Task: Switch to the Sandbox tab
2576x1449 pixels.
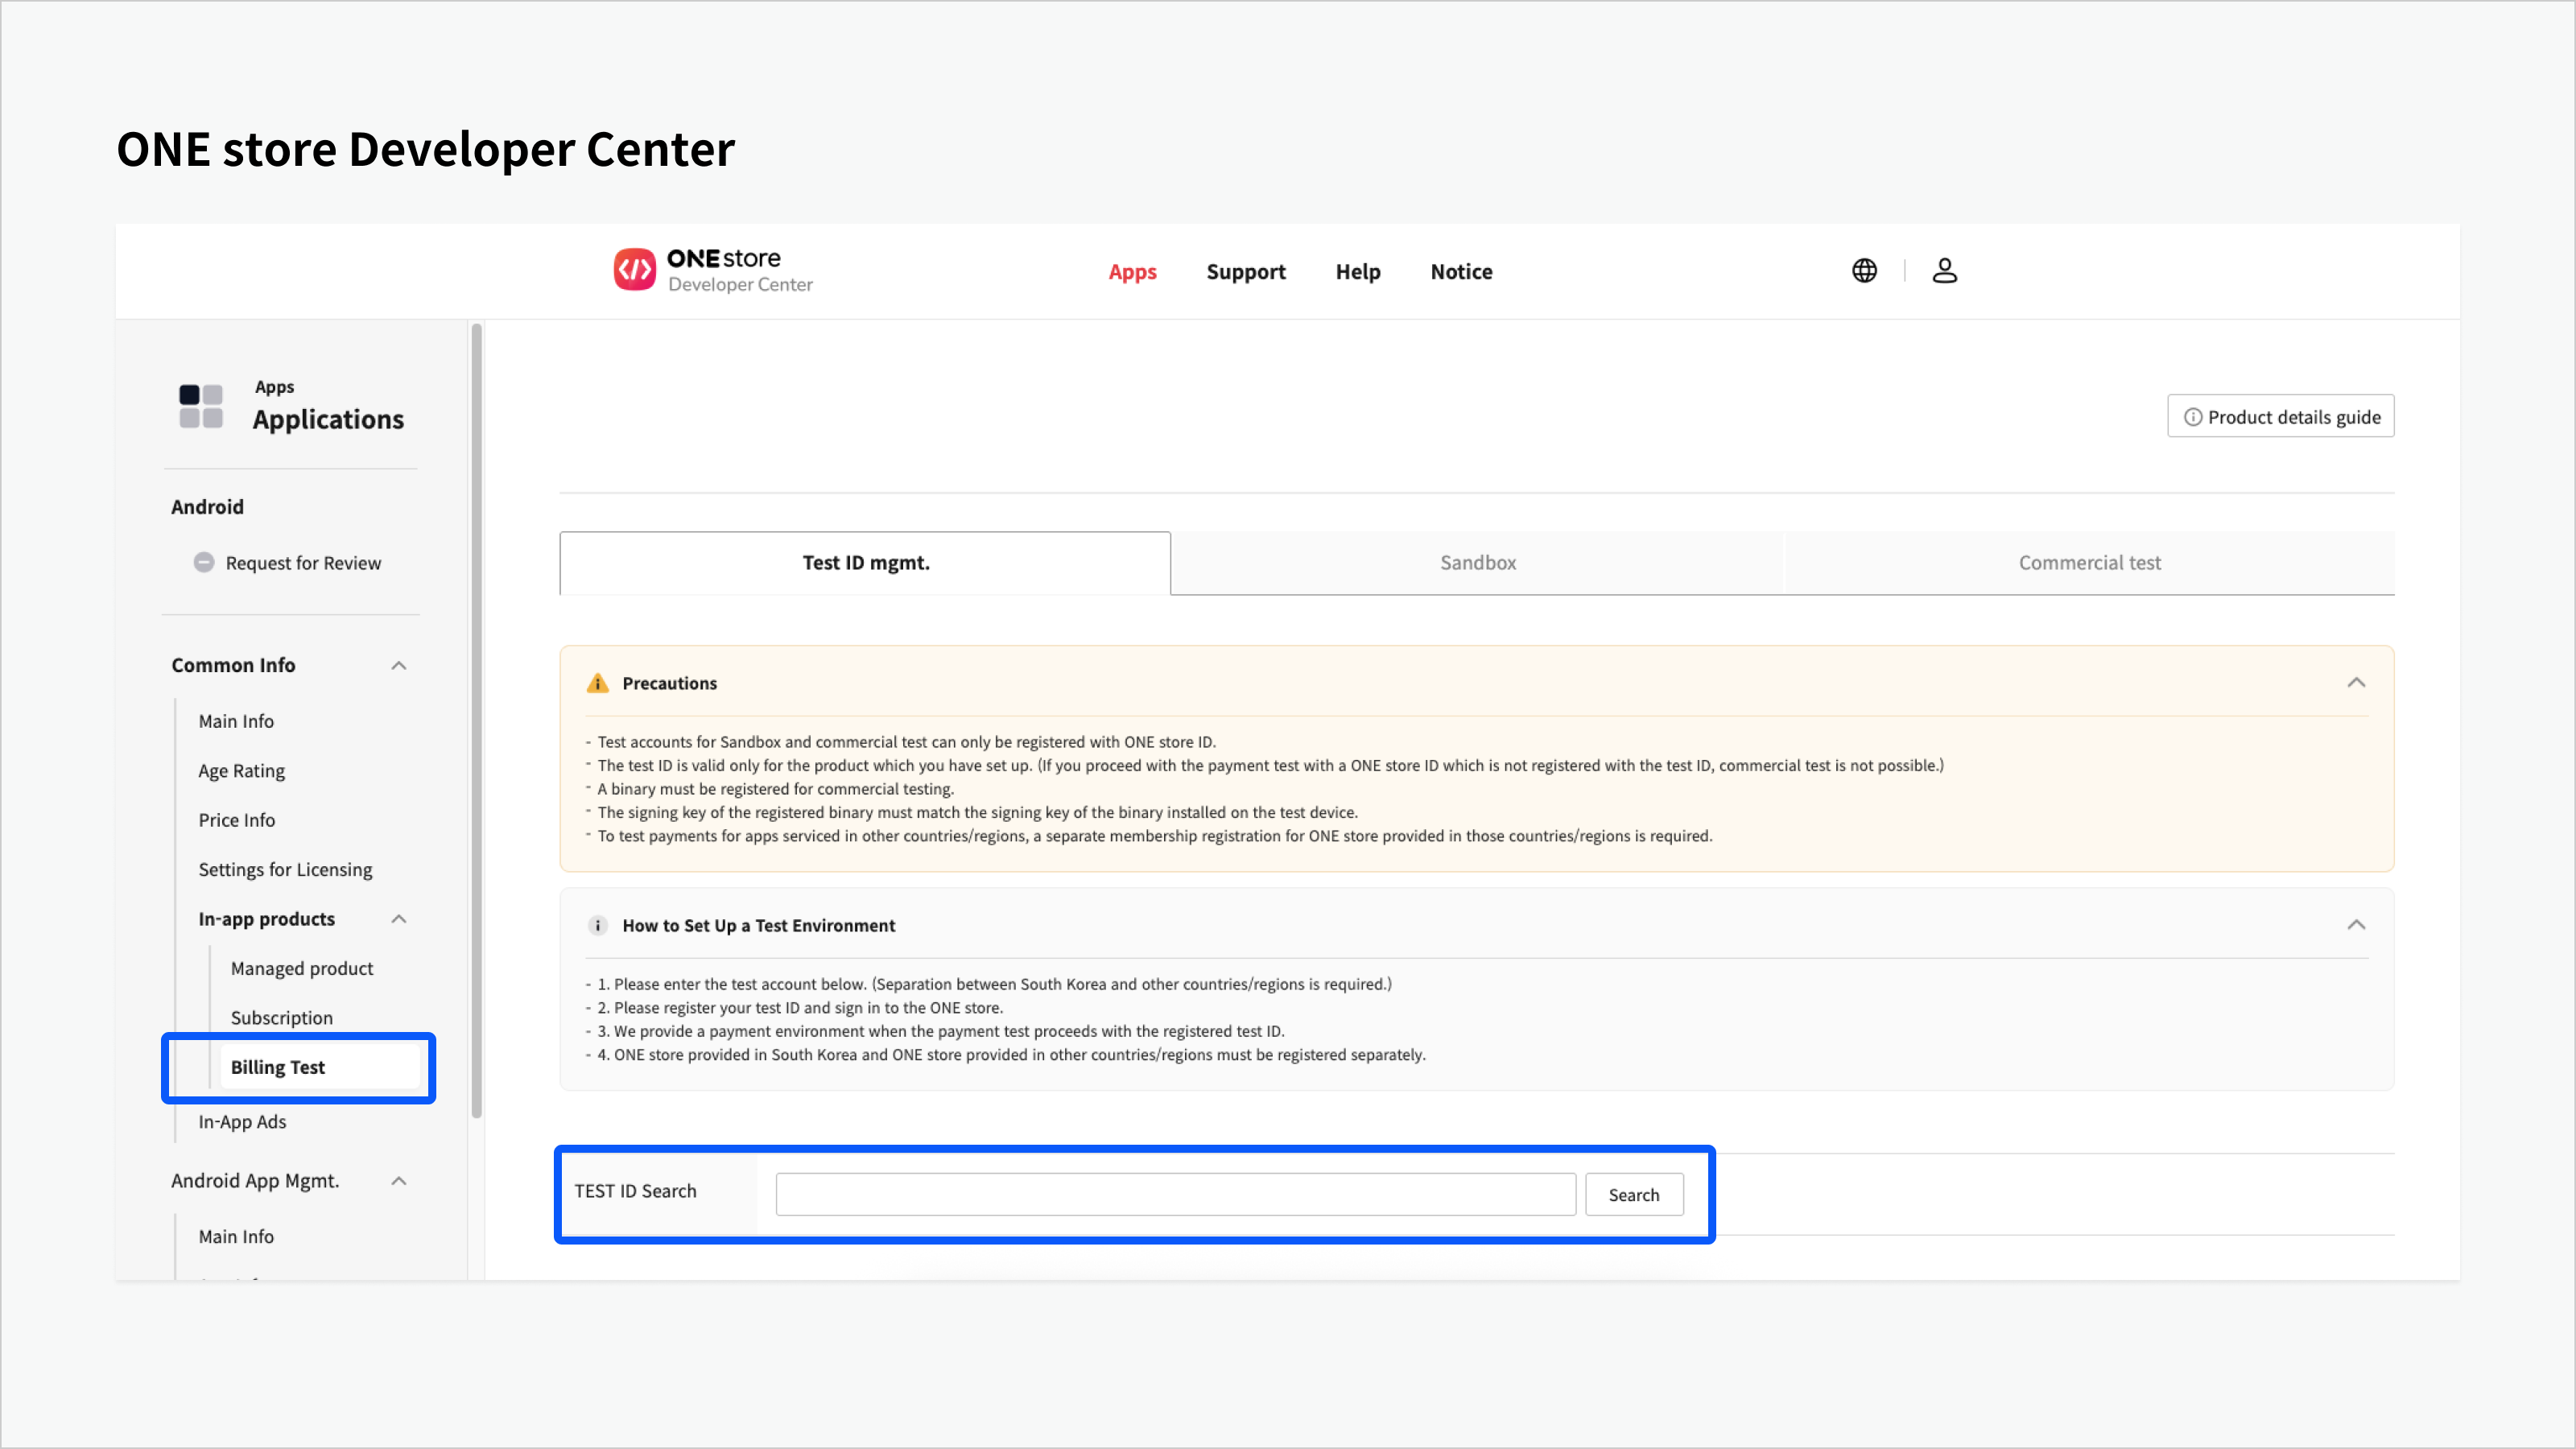Action: [1477, 562]
